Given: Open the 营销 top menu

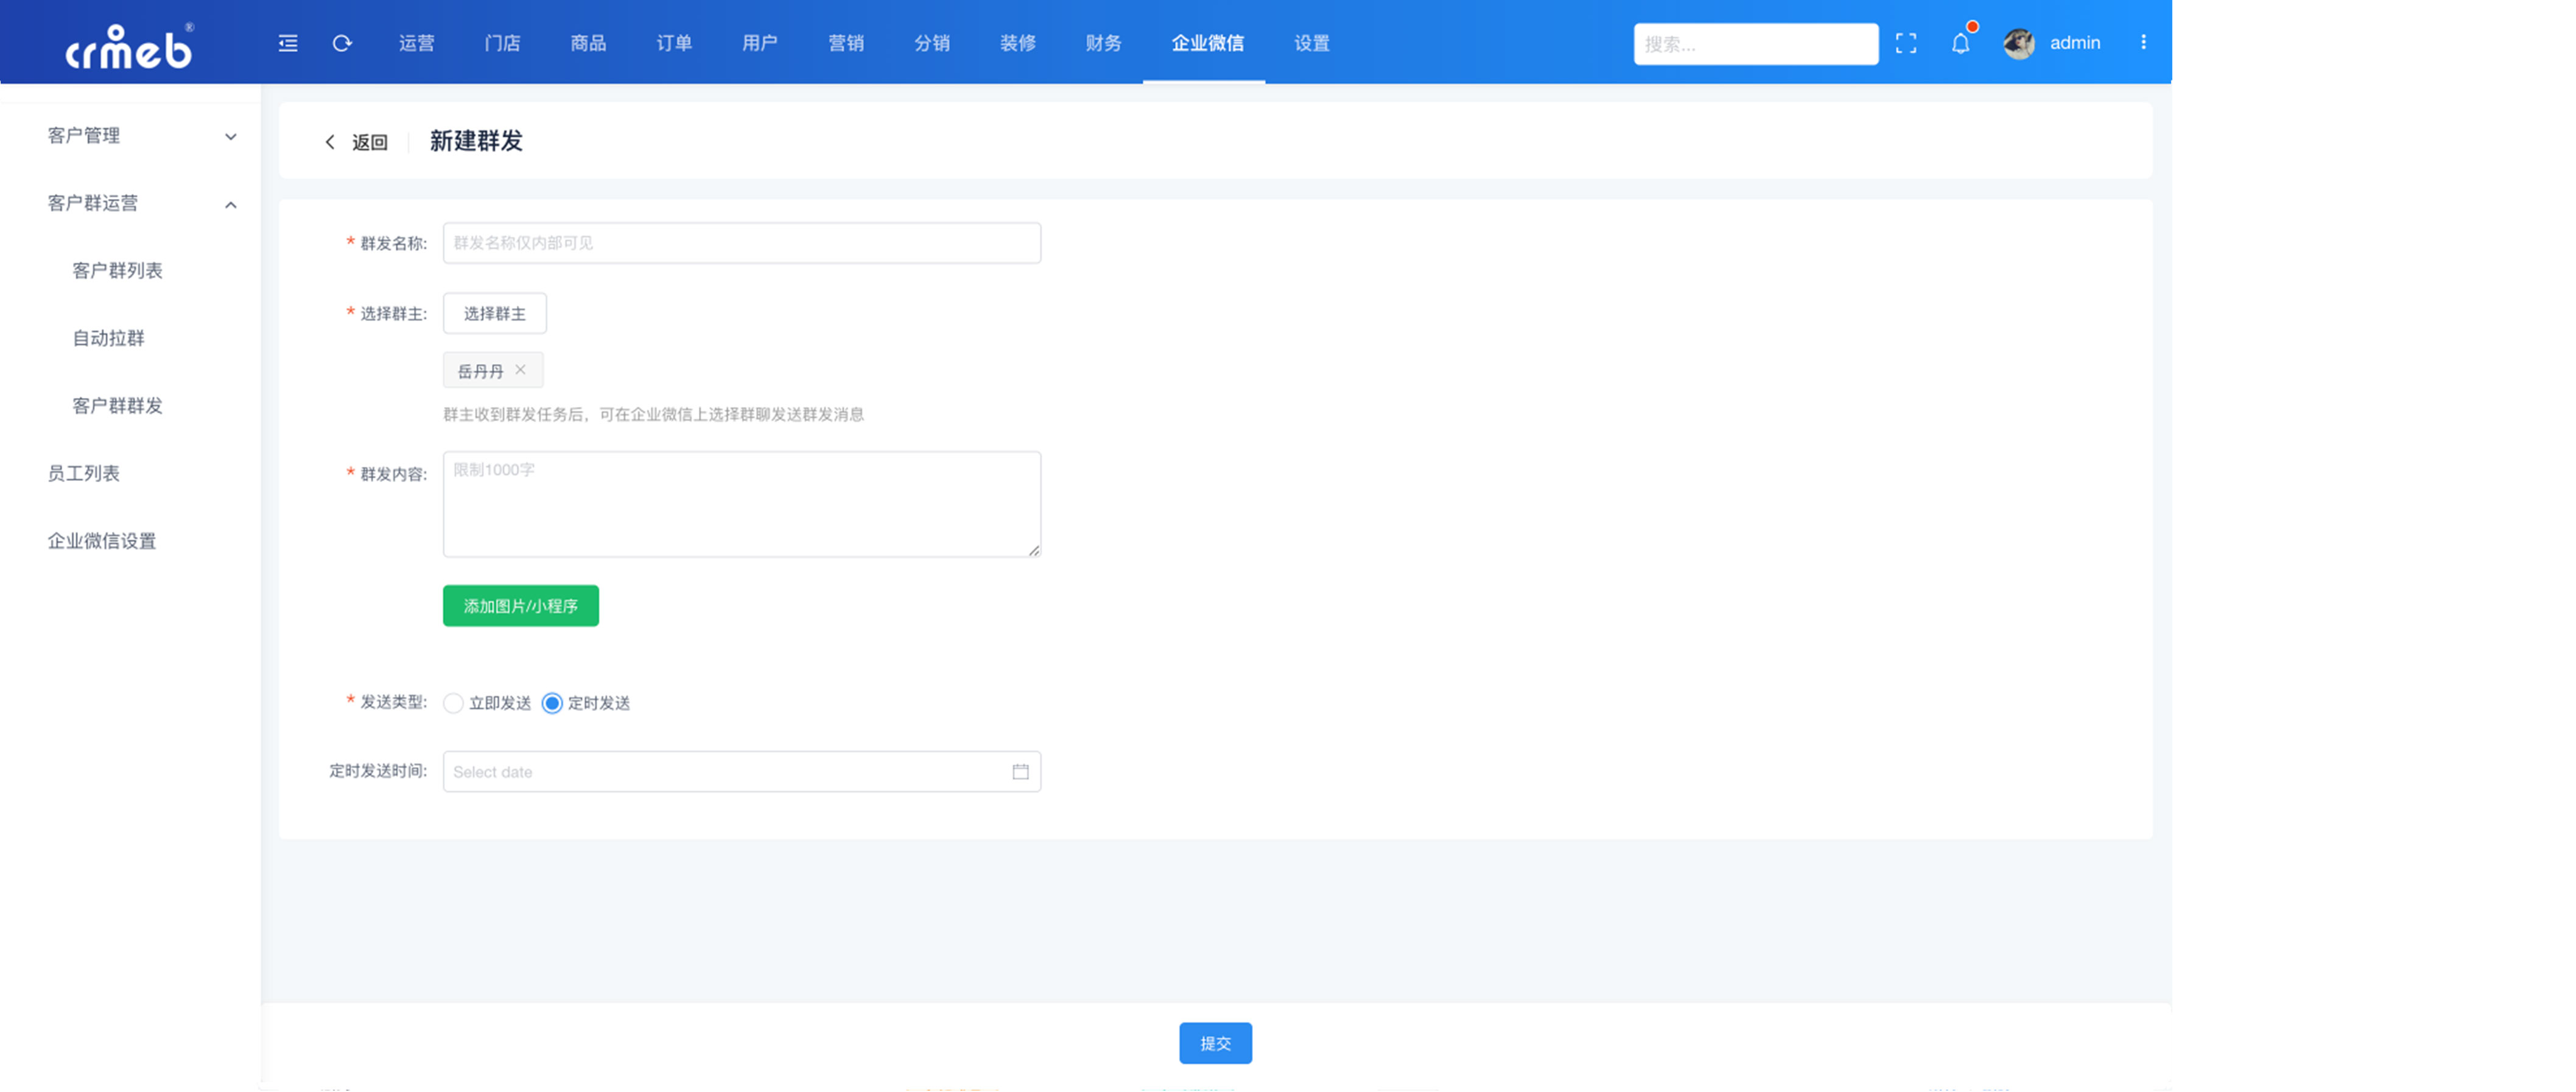Looking at the screenshot, I should click(846, 43).
